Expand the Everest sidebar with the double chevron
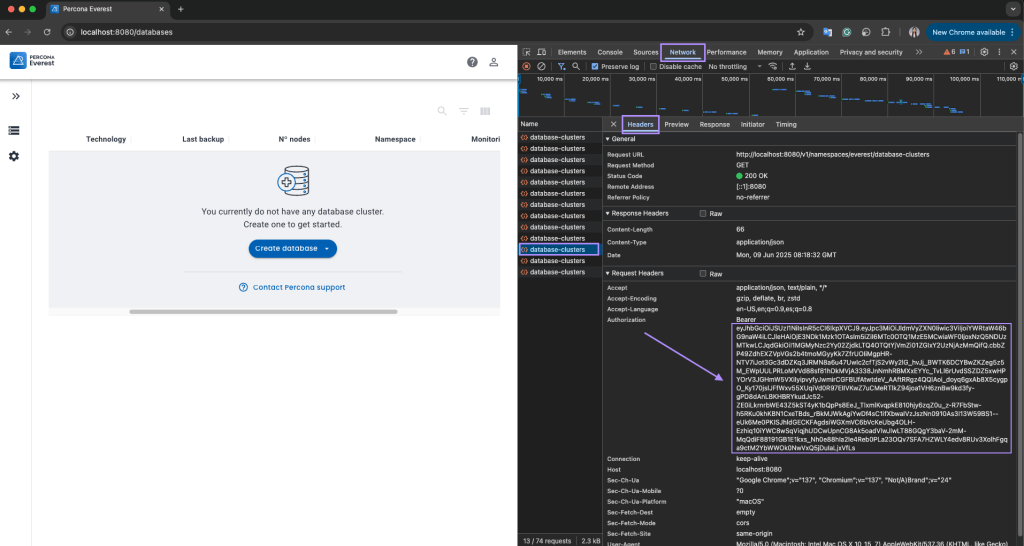 tap(15, 97)
